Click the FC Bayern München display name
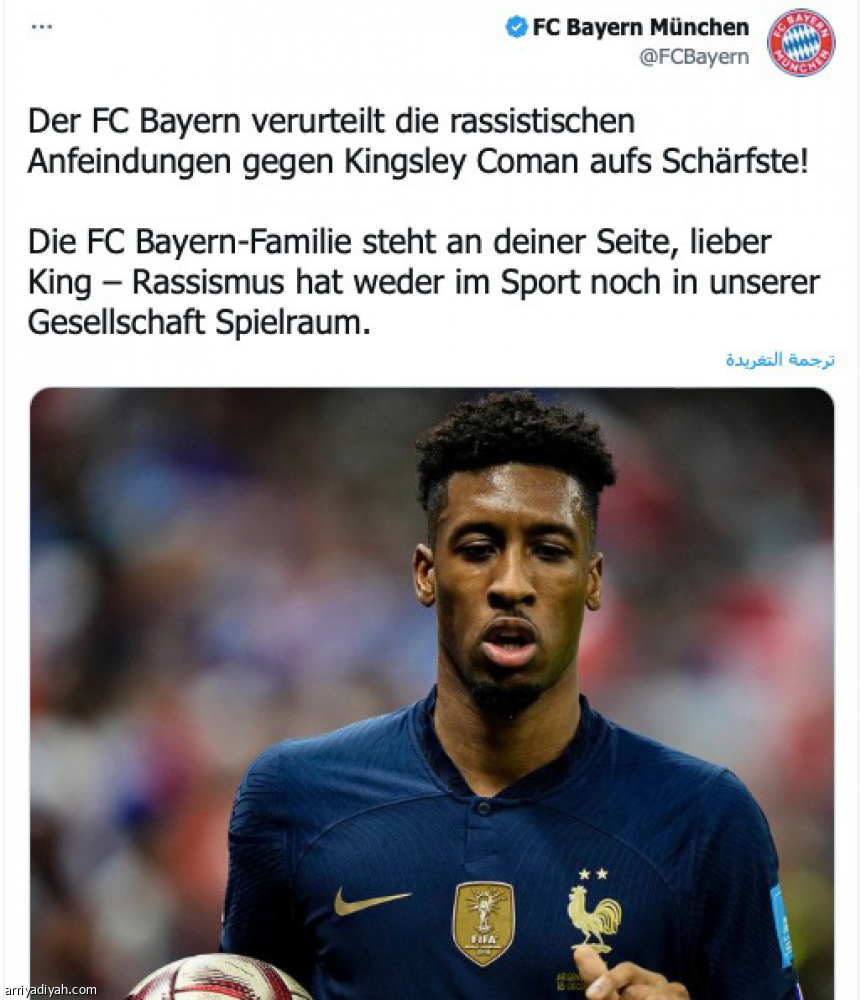This screenshot has width=861, height=1000. [x=640, y=27]
